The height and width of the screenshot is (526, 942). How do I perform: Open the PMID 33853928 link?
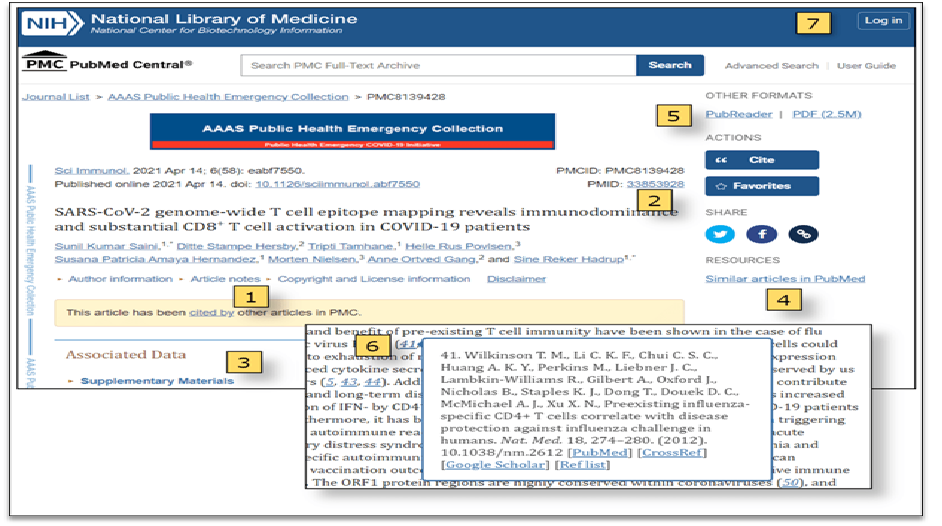tap(655, 184)
